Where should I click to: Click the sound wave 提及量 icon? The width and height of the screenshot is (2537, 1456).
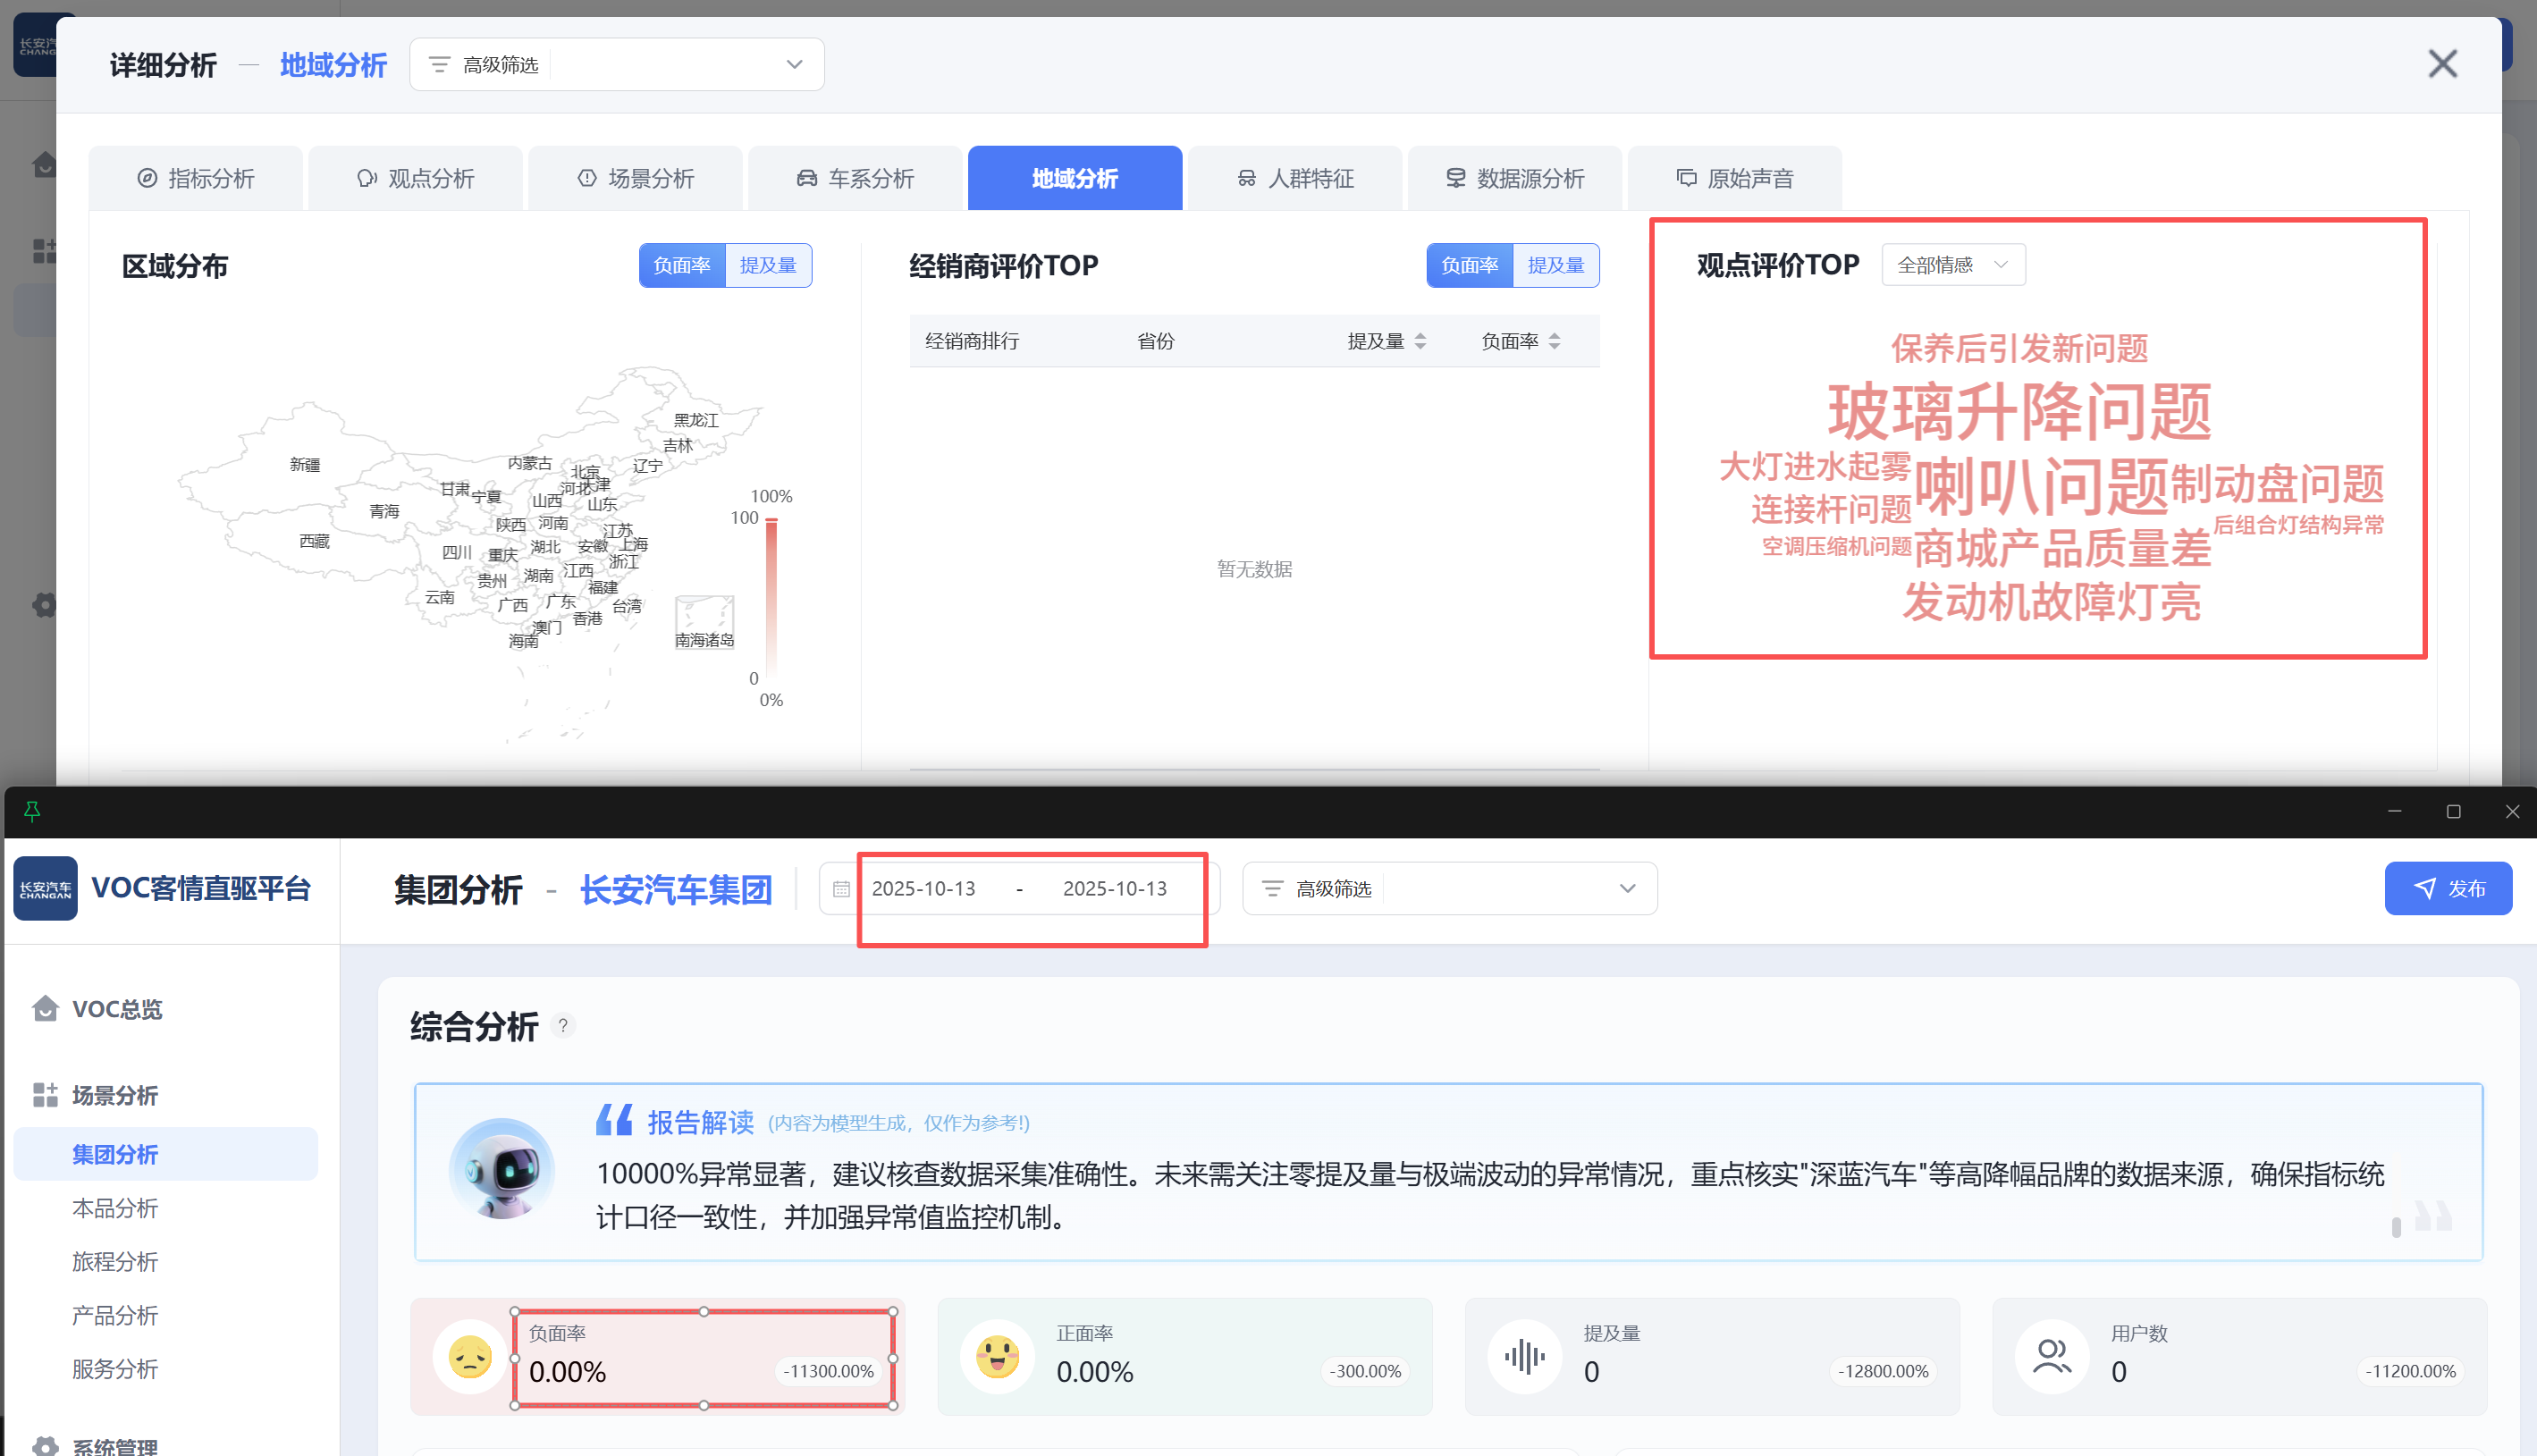1524,1356
